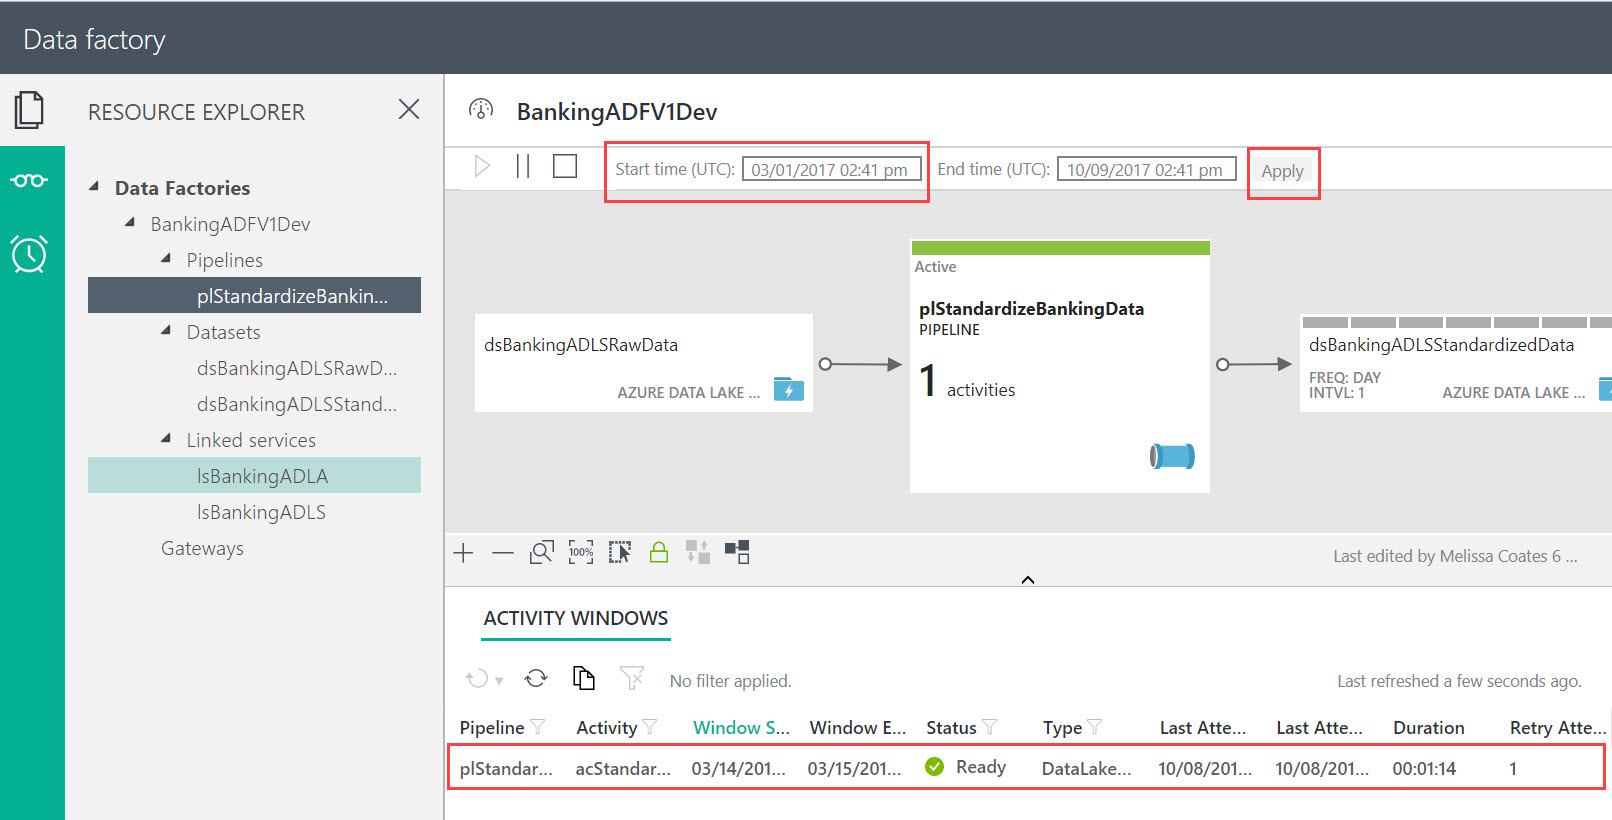Image resolution: width=1612 pixels, height=820 pixels.
Task: Collapse the Linked services tree node
Action: coord(167,438)
